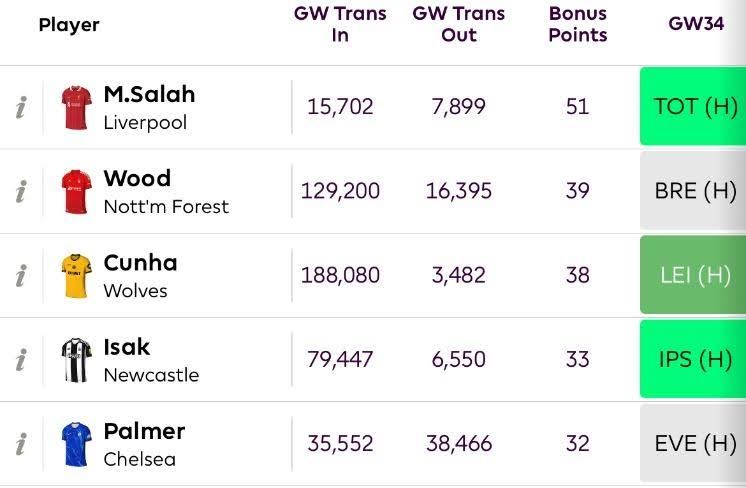Open info icon for M.Salah
This screenshot has width=746, height=488.
[x=21, y=107]
